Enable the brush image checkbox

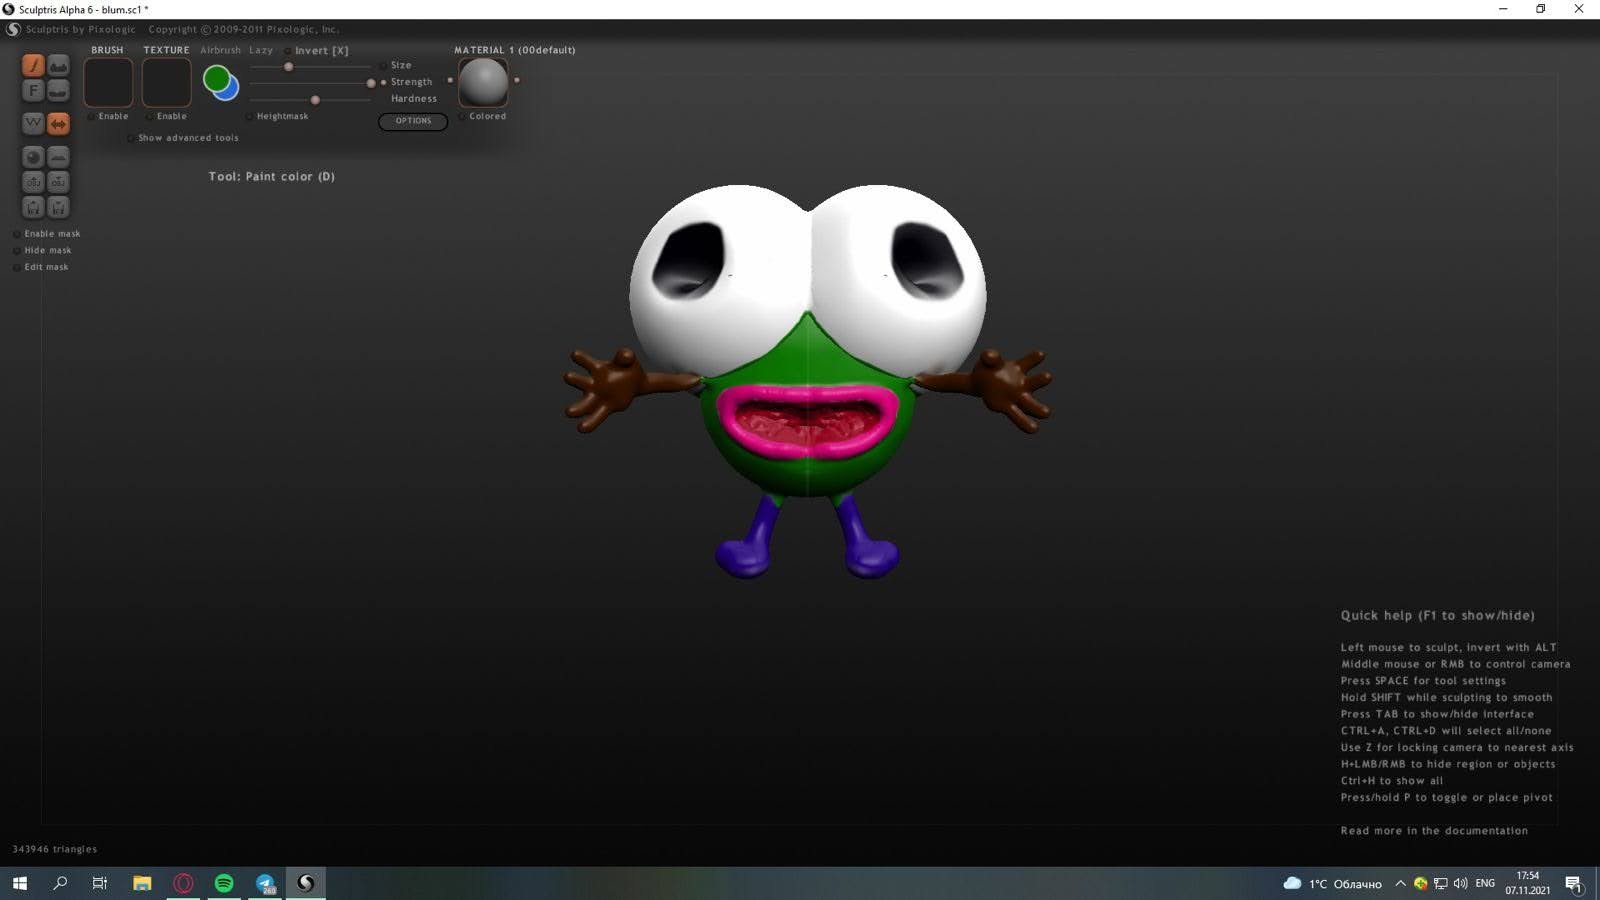coord(92,117)
